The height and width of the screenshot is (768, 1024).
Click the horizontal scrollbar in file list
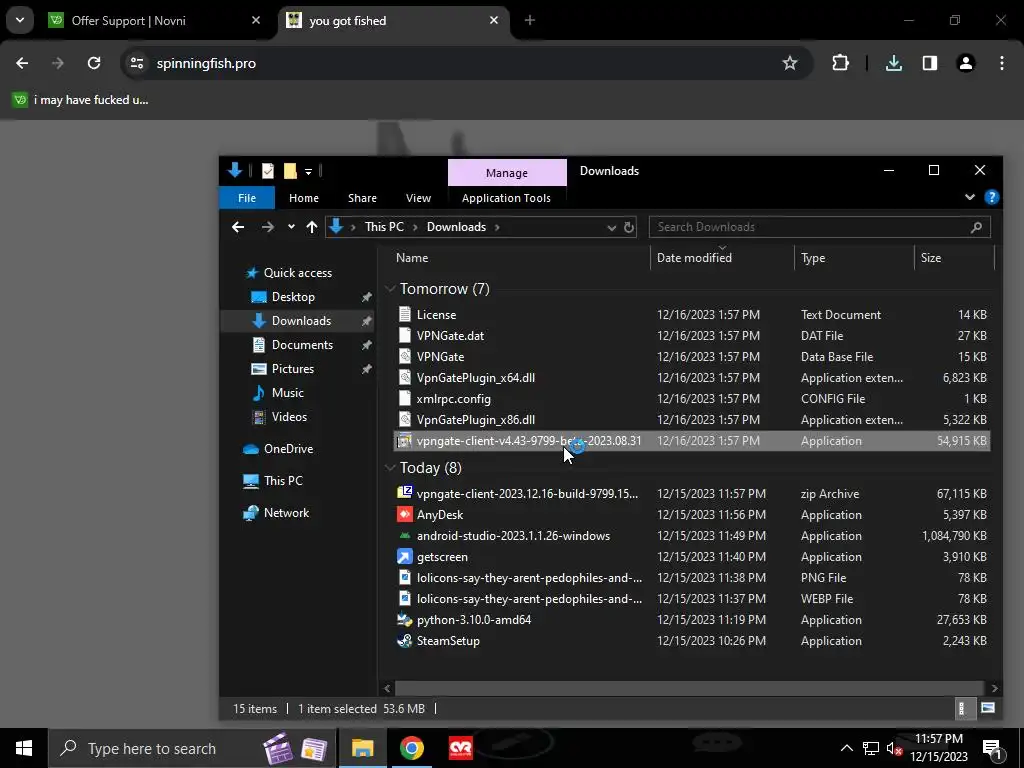pyautogui.click(x=690, y=688)
